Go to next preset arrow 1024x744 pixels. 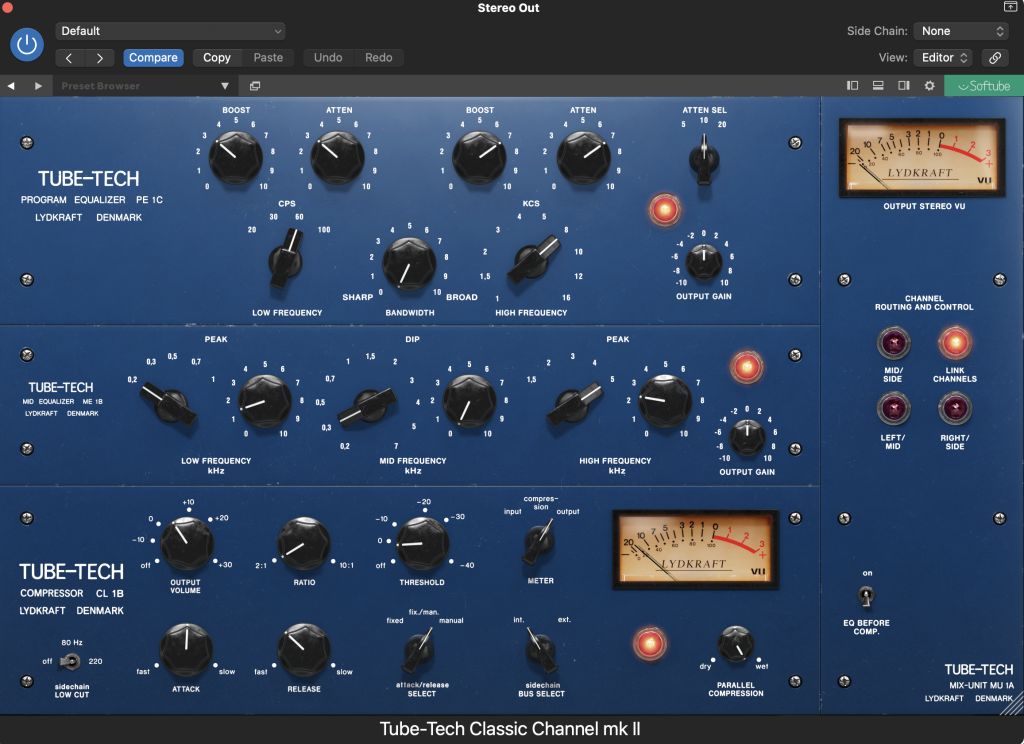click(x=38, y=86)
